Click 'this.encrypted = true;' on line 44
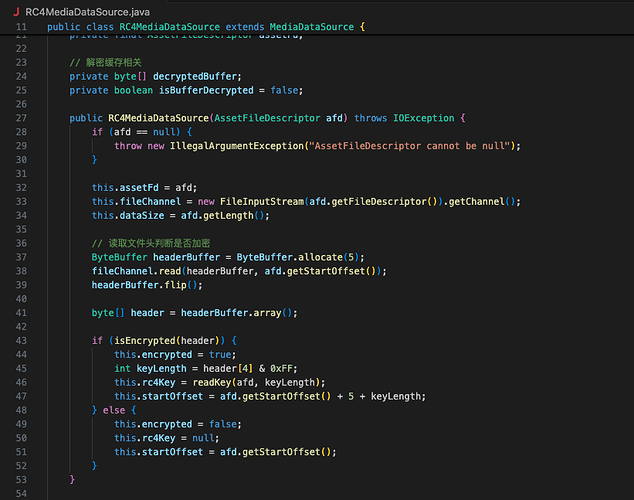Viewport: 634px width, 500px height. pos(175,355)
